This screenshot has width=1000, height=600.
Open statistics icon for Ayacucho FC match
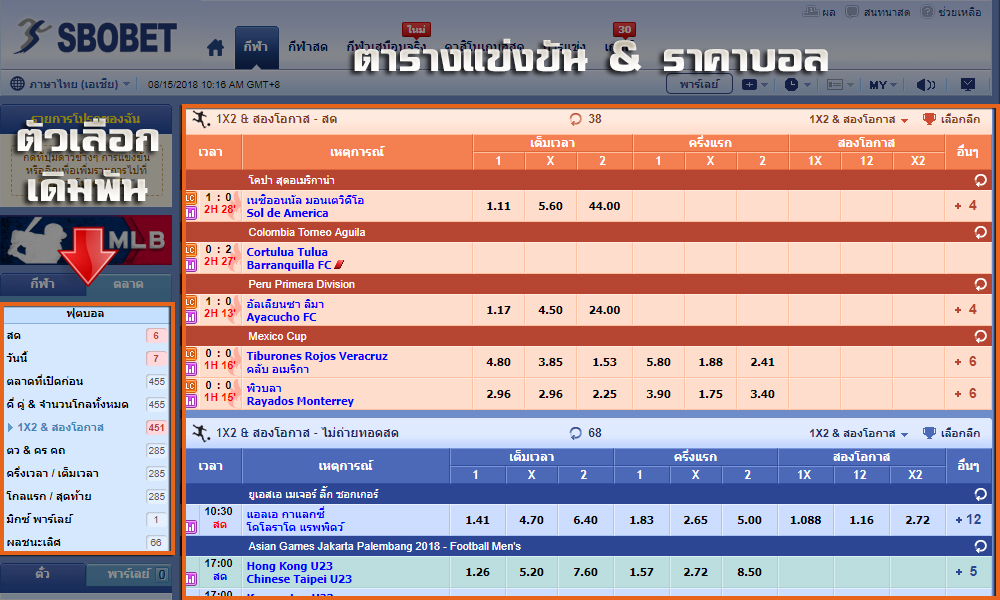(191, 317)
